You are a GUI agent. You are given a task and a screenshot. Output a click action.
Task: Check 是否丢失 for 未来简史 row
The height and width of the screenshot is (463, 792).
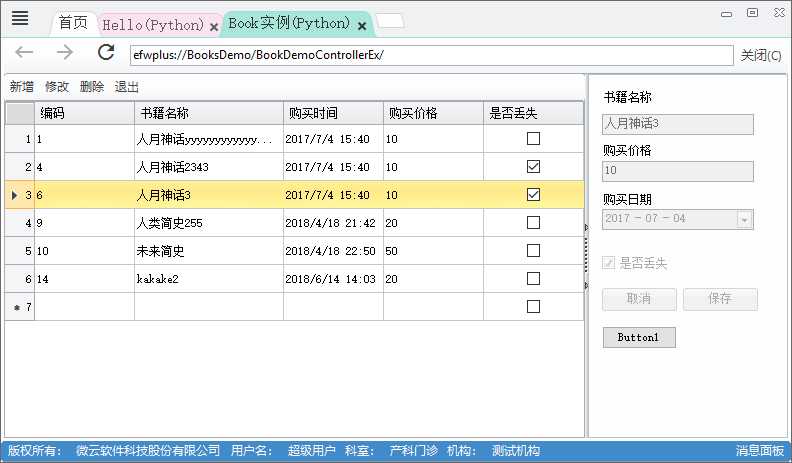533,251
